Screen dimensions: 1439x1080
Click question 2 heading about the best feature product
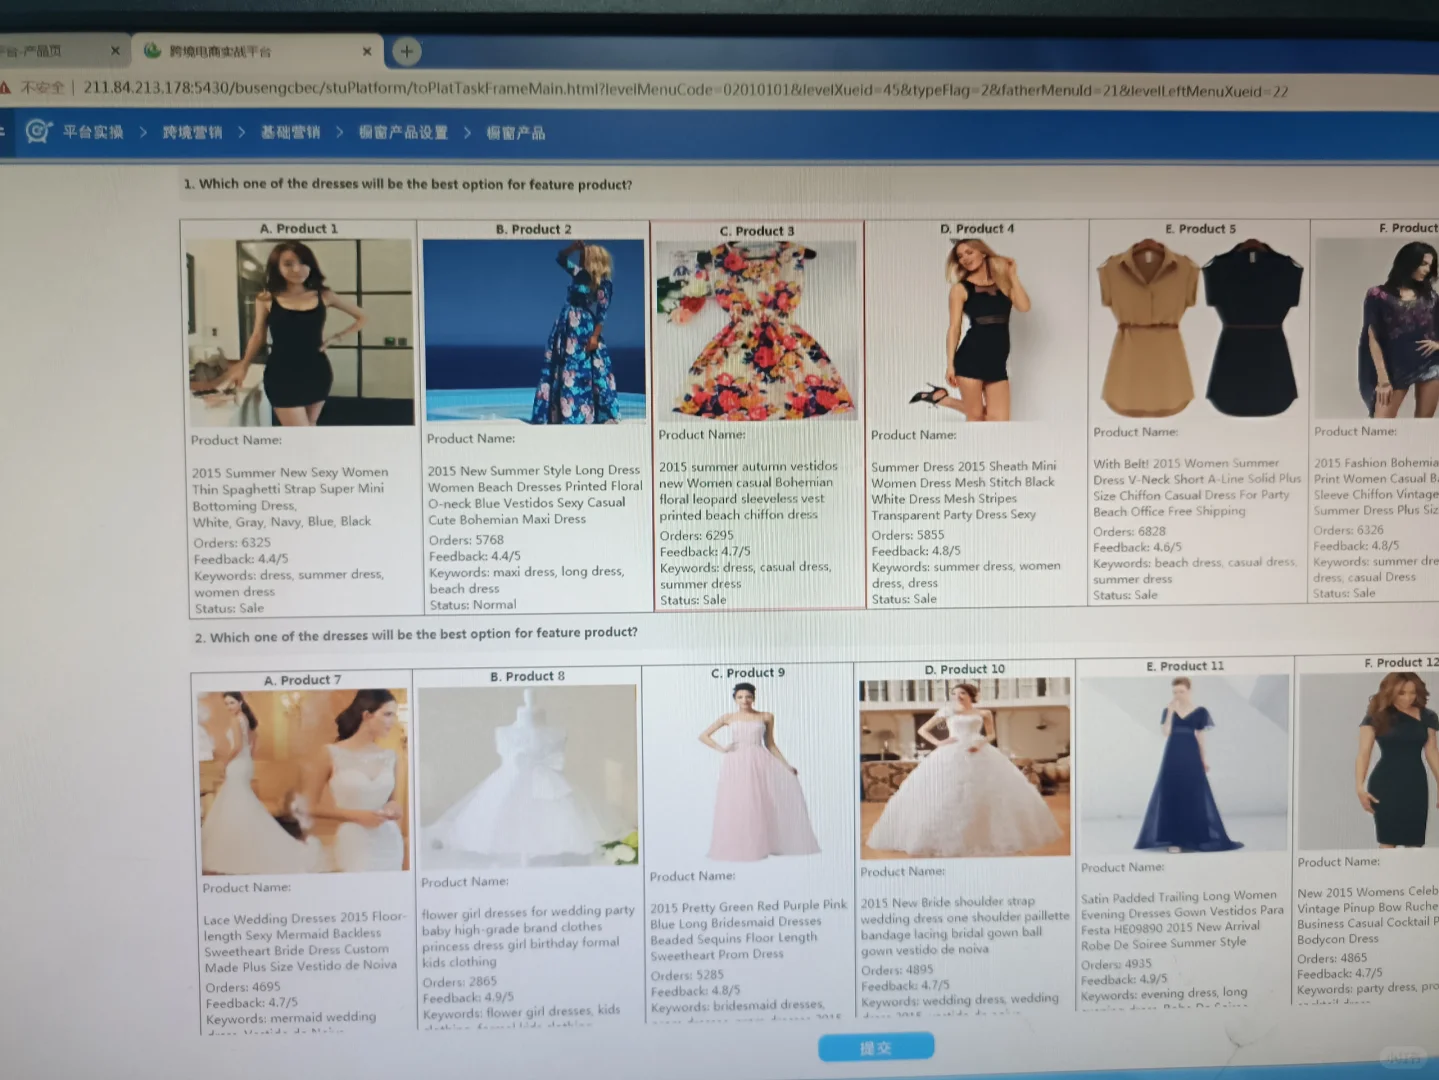pos(416,635)
